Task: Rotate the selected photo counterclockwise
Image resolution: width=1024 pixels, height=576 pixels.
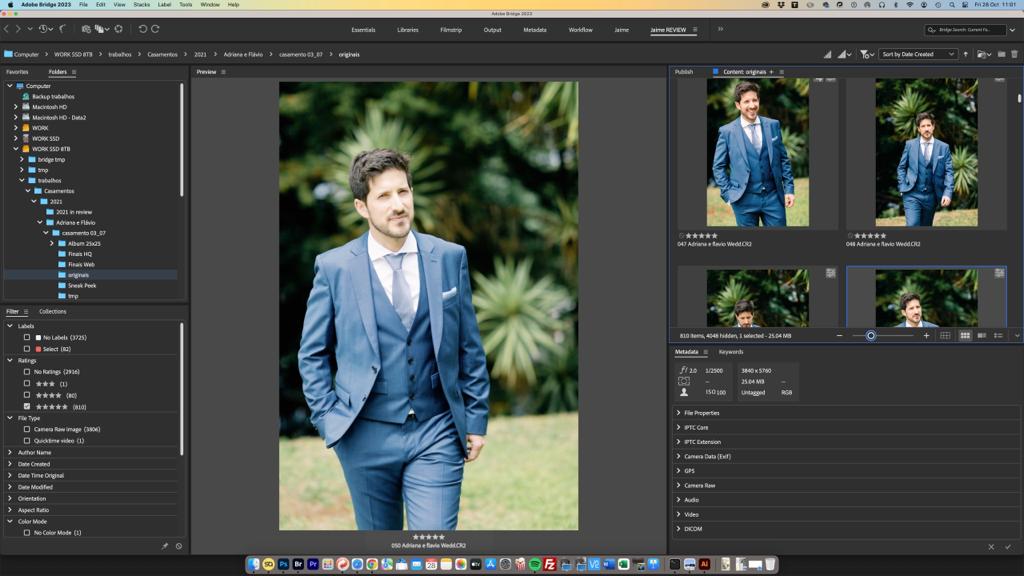Action: click(x=827, y=54)
